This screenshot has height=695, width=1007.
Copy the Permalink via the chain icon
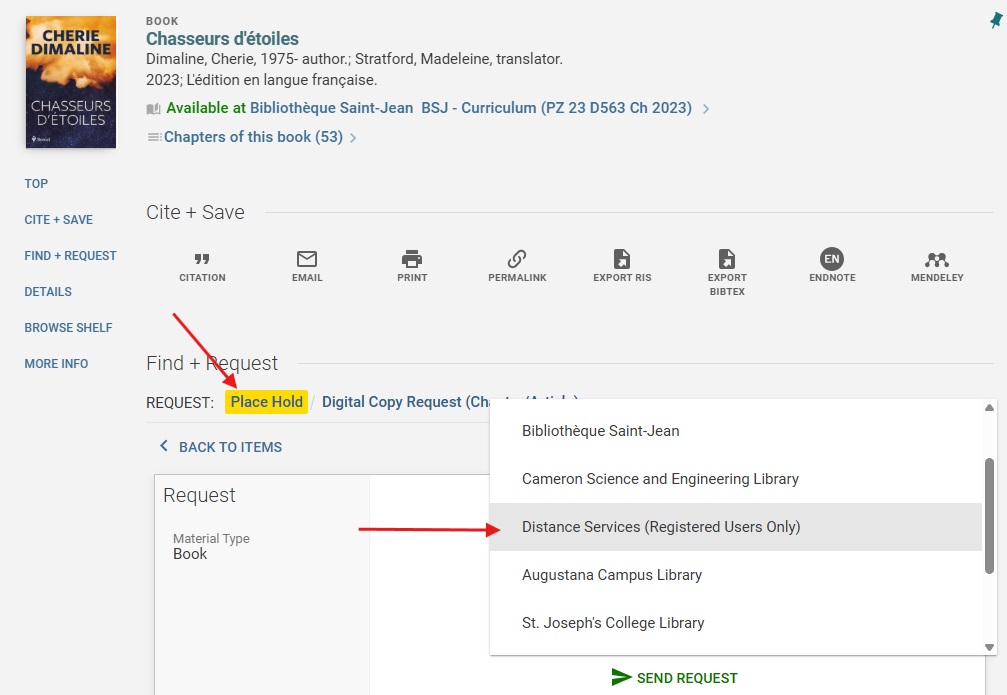(x=517, y=260)
